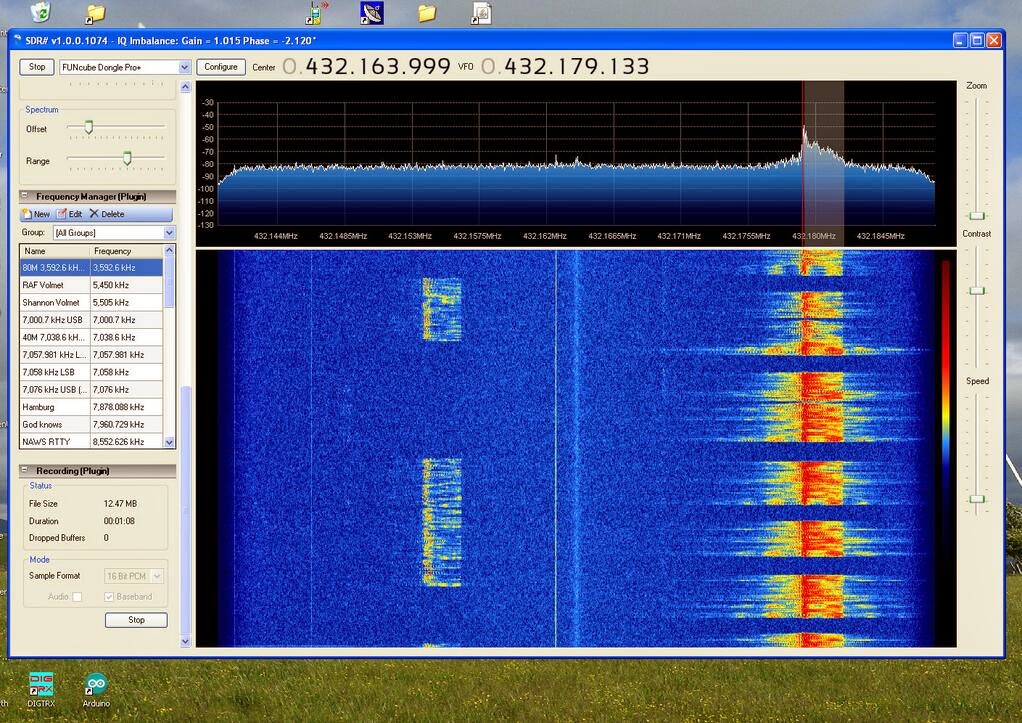Click the Contrast slider handle
Screen dimensions: 1022x723
point(976,291)
